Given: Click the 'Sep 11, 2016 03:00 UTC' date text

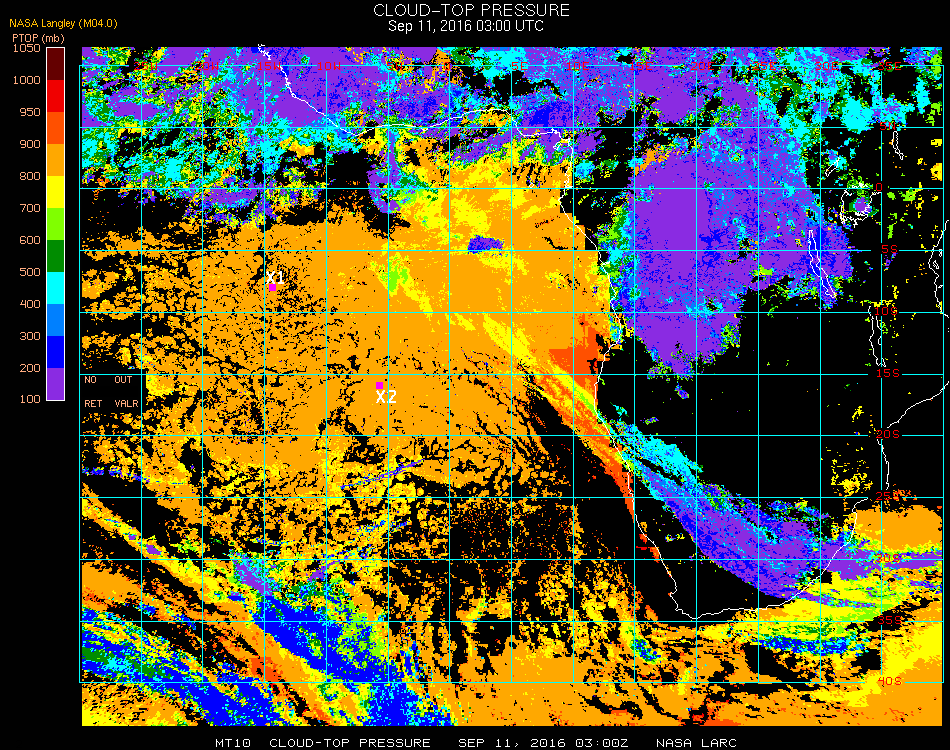Looking at the screenshot, I should pos(466,26).
